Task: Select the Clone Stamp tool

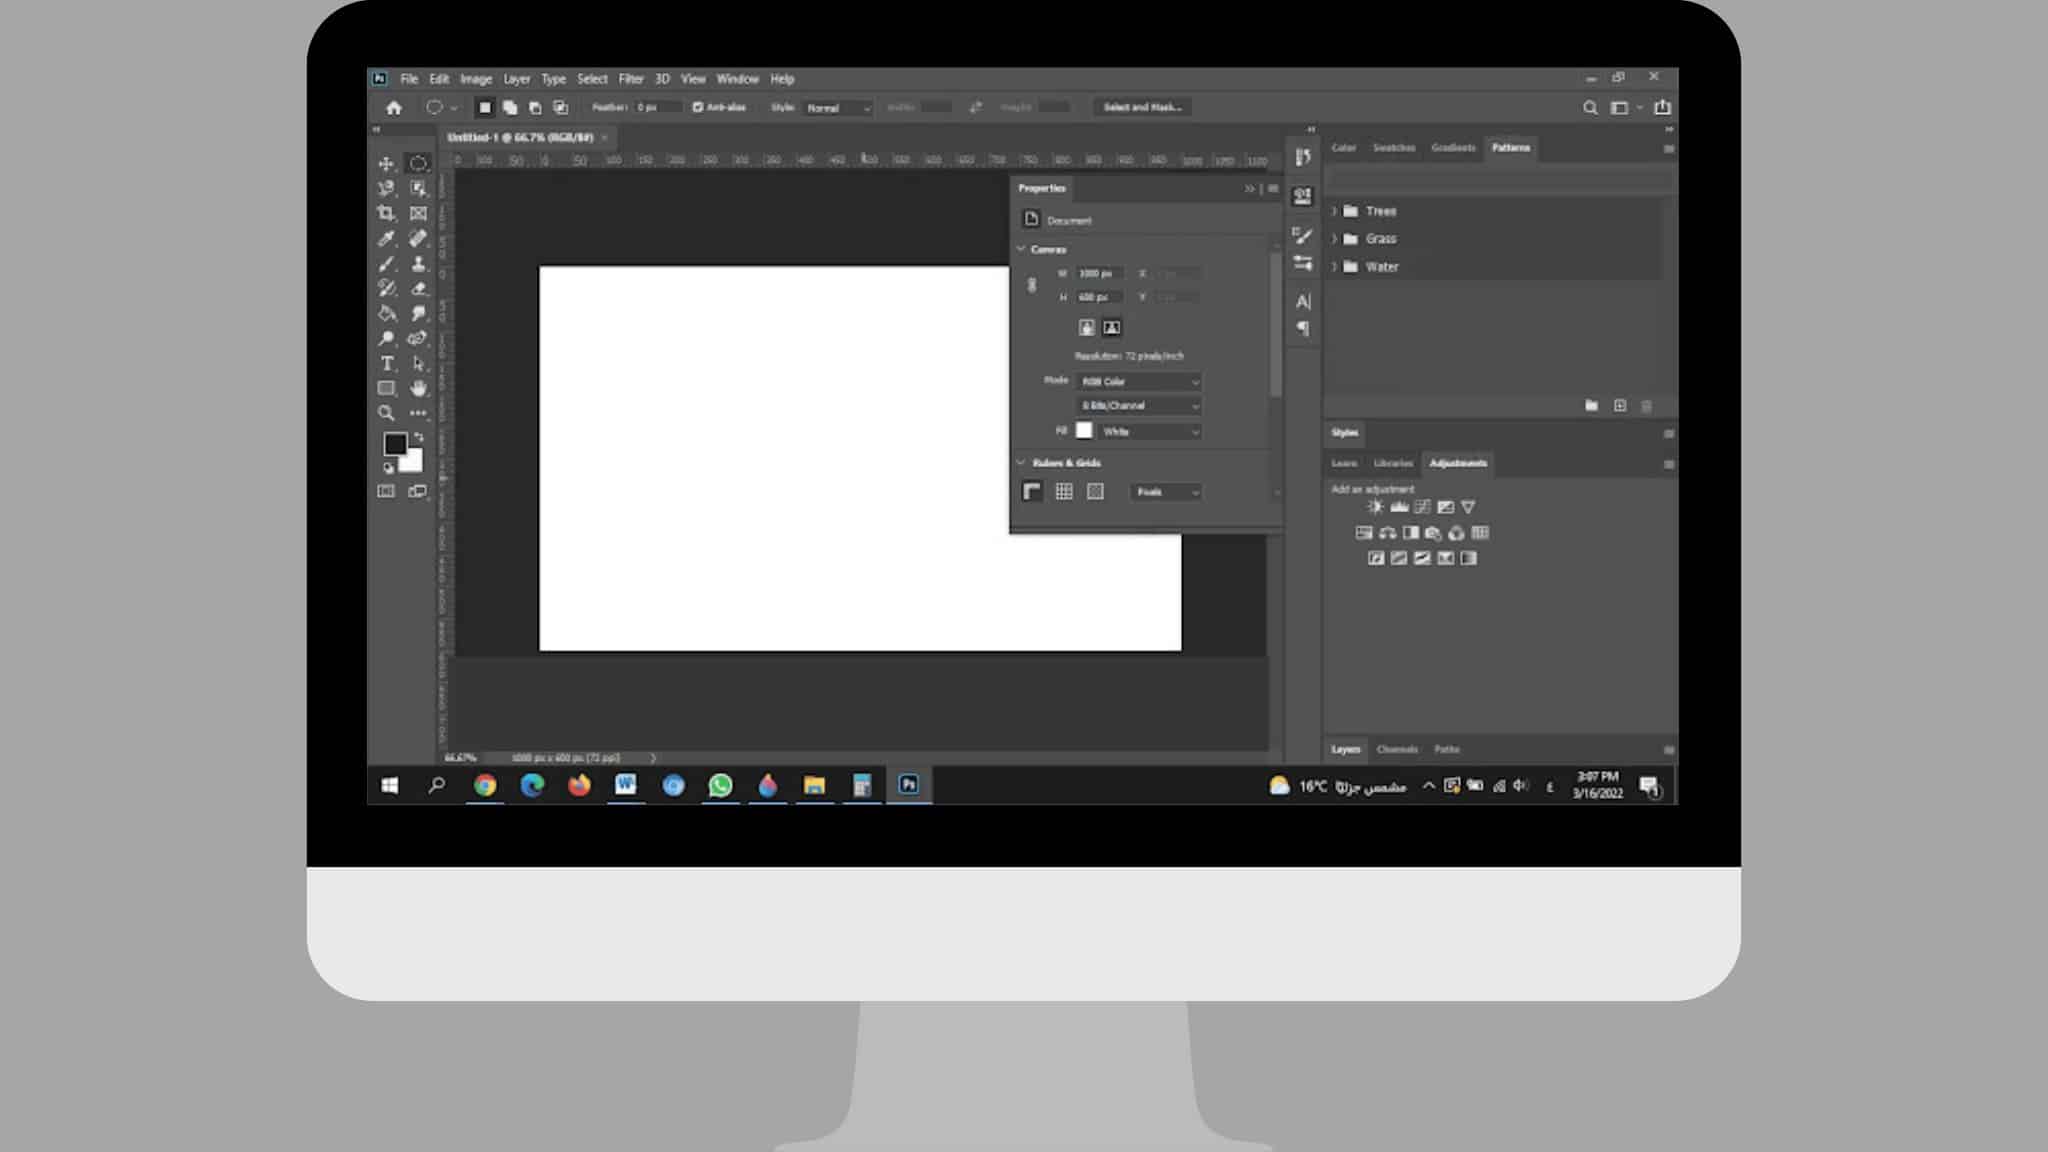Action: pos(418,263)
